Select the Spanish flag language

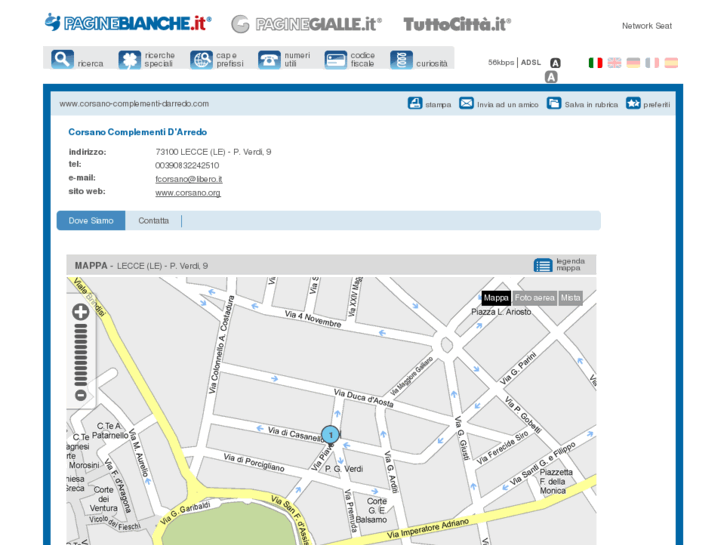click(671, 63)
